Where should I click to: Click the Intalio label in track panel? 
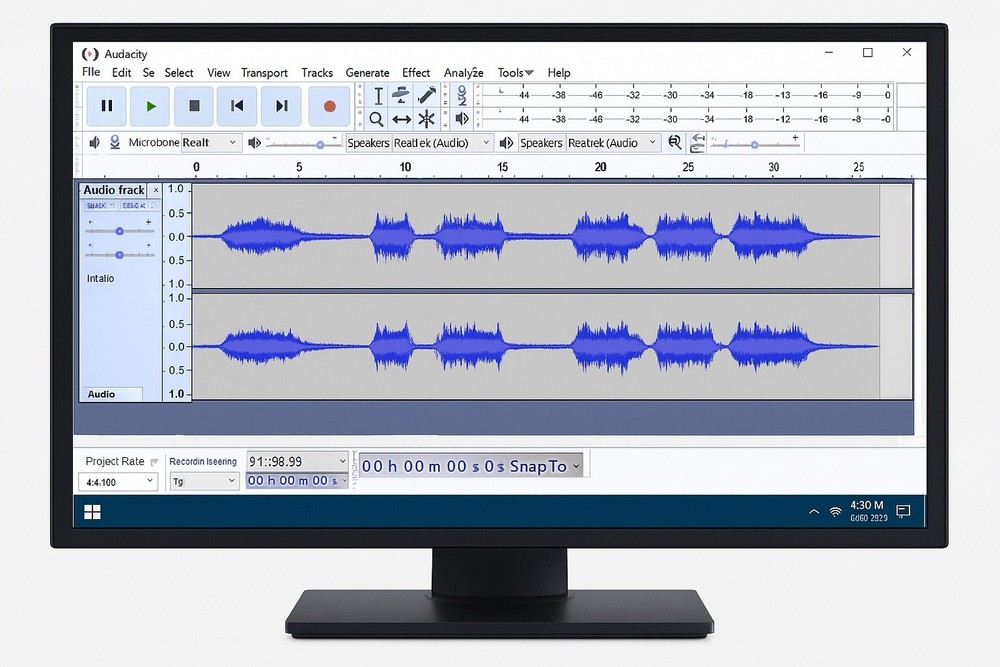click(x=100, y=279)
